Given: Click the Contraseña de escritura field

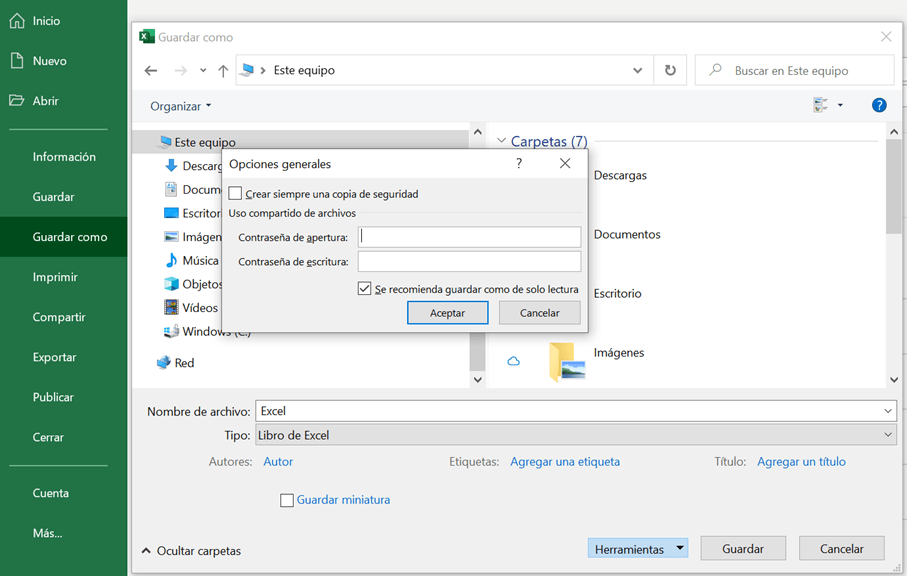Looking at the screenshot, I should tap(469, 262).
